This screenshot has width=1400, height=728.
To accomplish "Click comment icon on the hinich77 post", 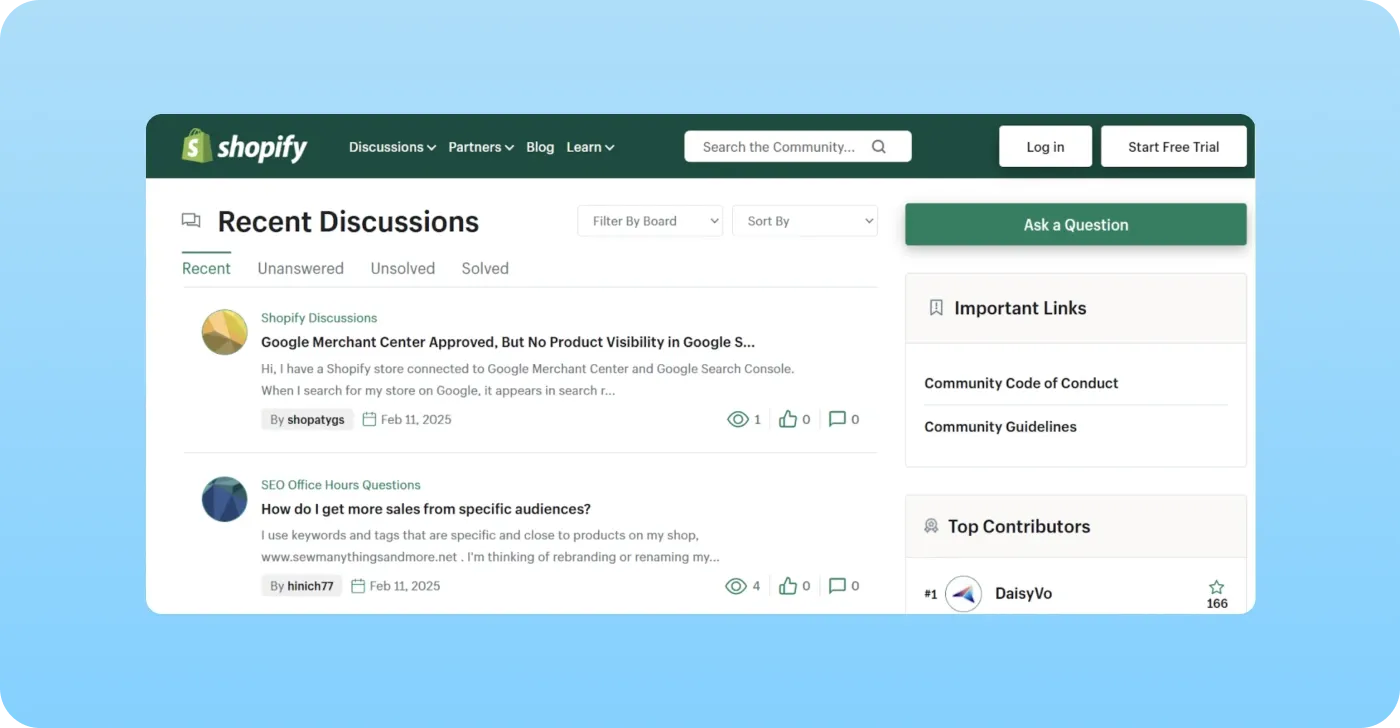I will click(x=838, y=586).
